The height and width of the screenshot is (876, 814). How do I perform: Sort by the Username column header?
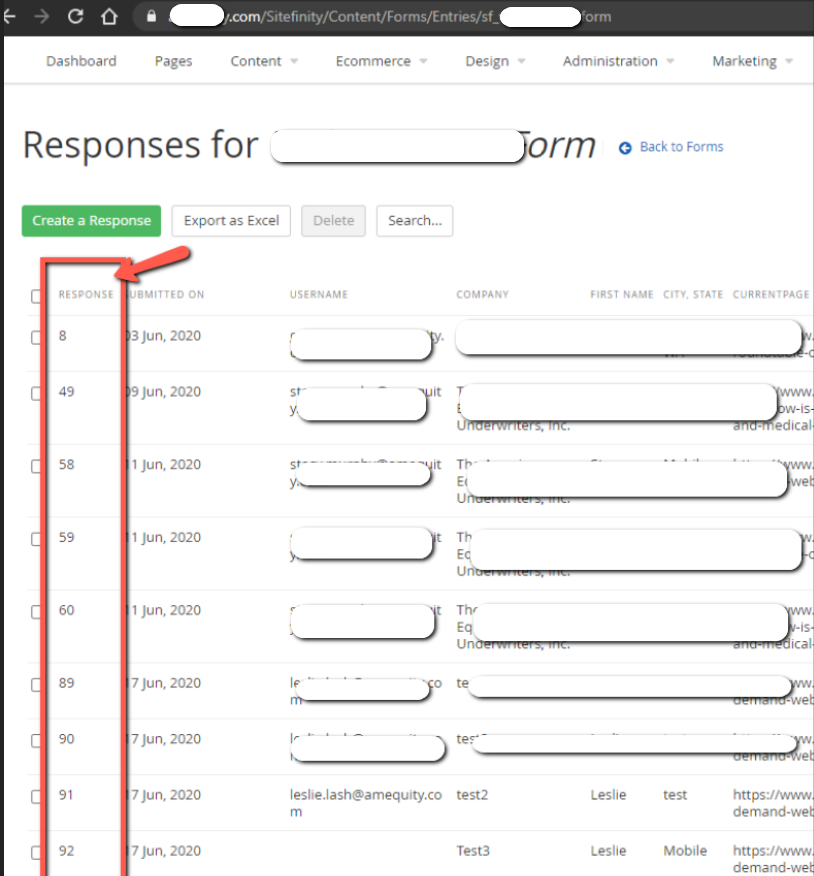[318, 294]
